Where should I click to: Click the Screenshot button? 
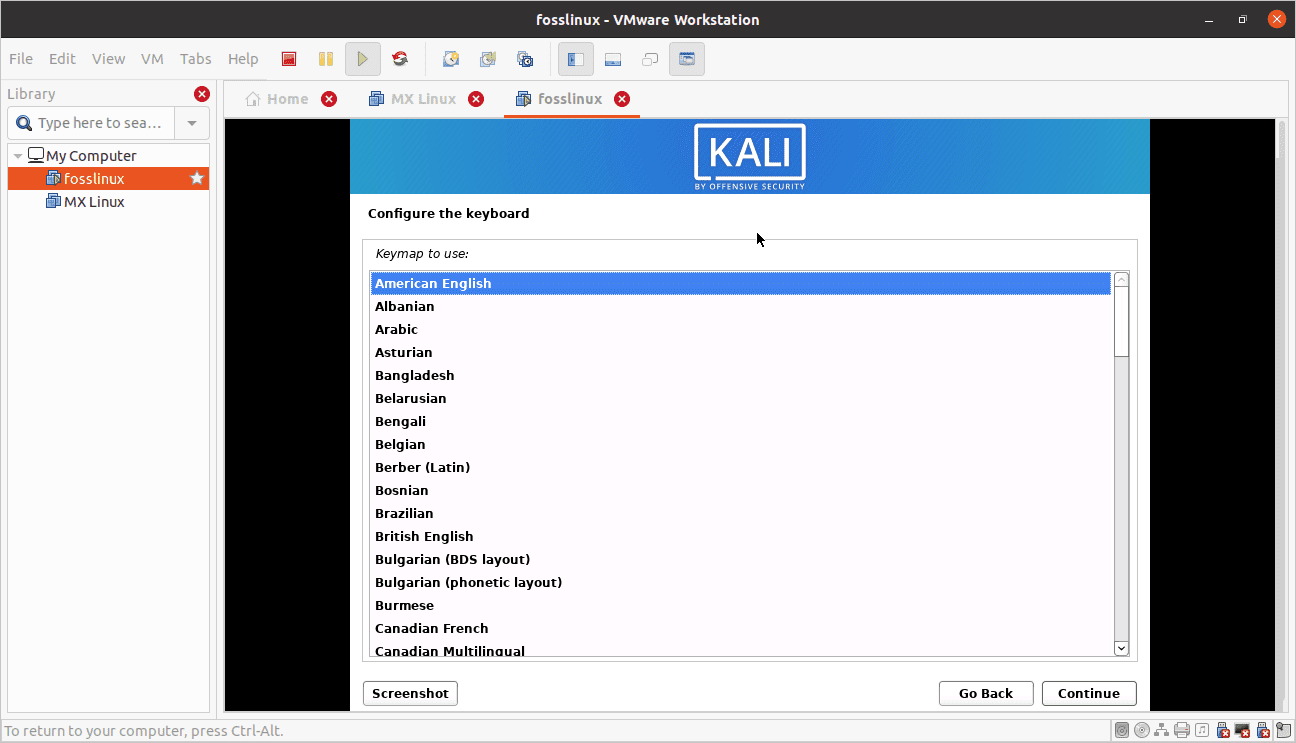tap(410, 693)
